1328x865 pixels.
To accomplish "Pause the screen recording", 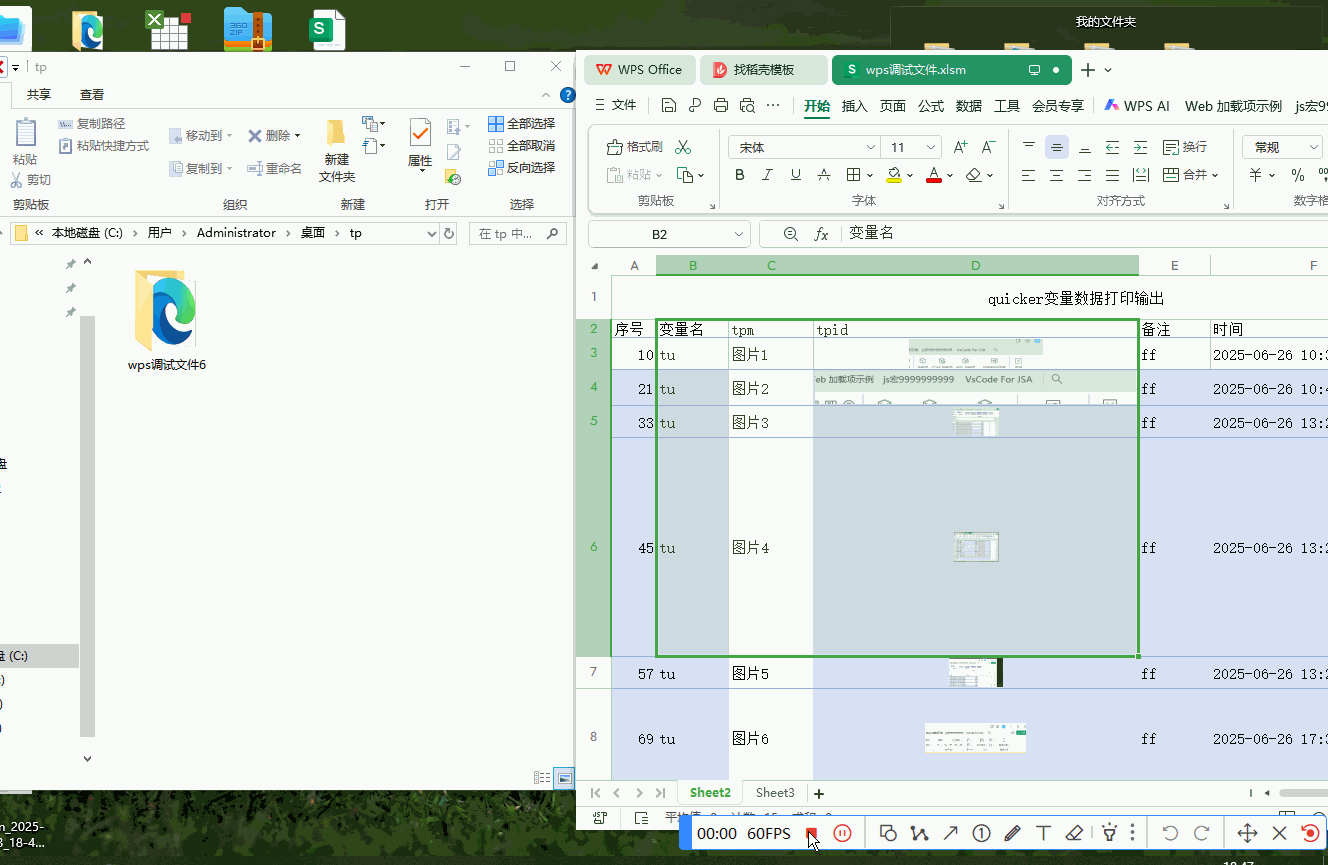I will click(x=843, y=833).
